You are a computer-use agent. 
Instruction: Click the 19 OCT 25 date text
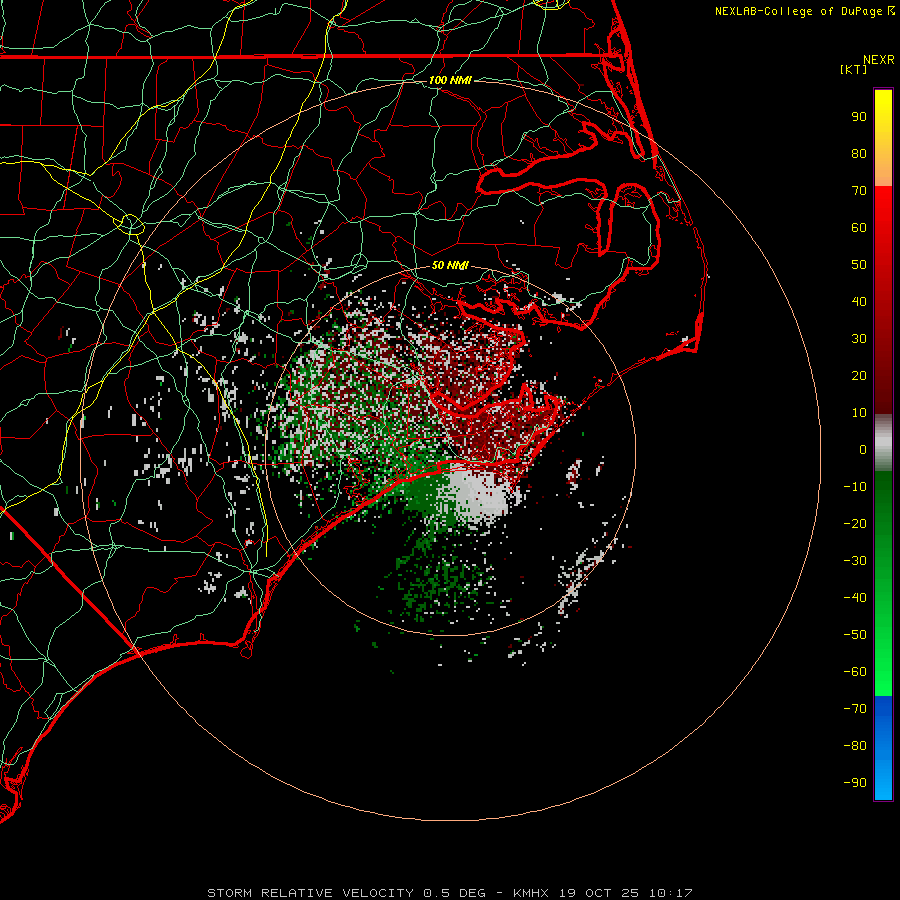pos(599,893)
